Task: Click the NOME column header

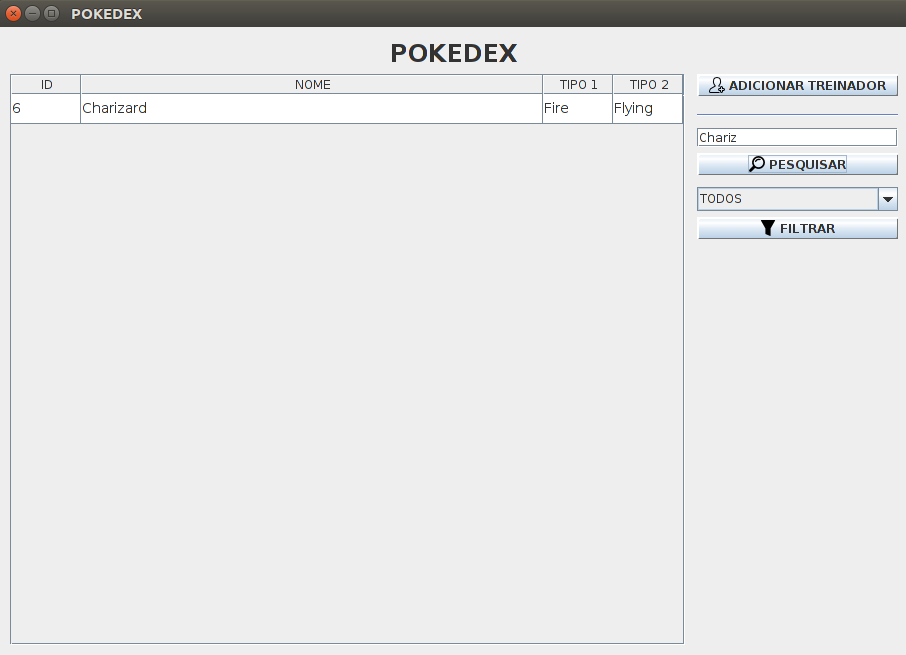Action: (312, 84)
